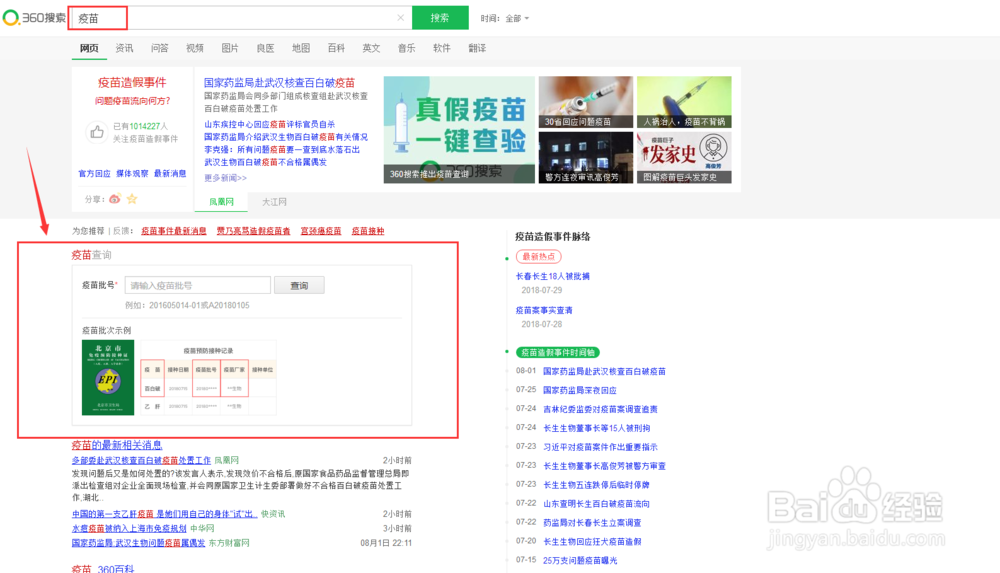This screenshot has height=573, width=1000.
Task: Open 长生生物五连跌停后临时停牌 timeline item
Action: coord(596,485)
